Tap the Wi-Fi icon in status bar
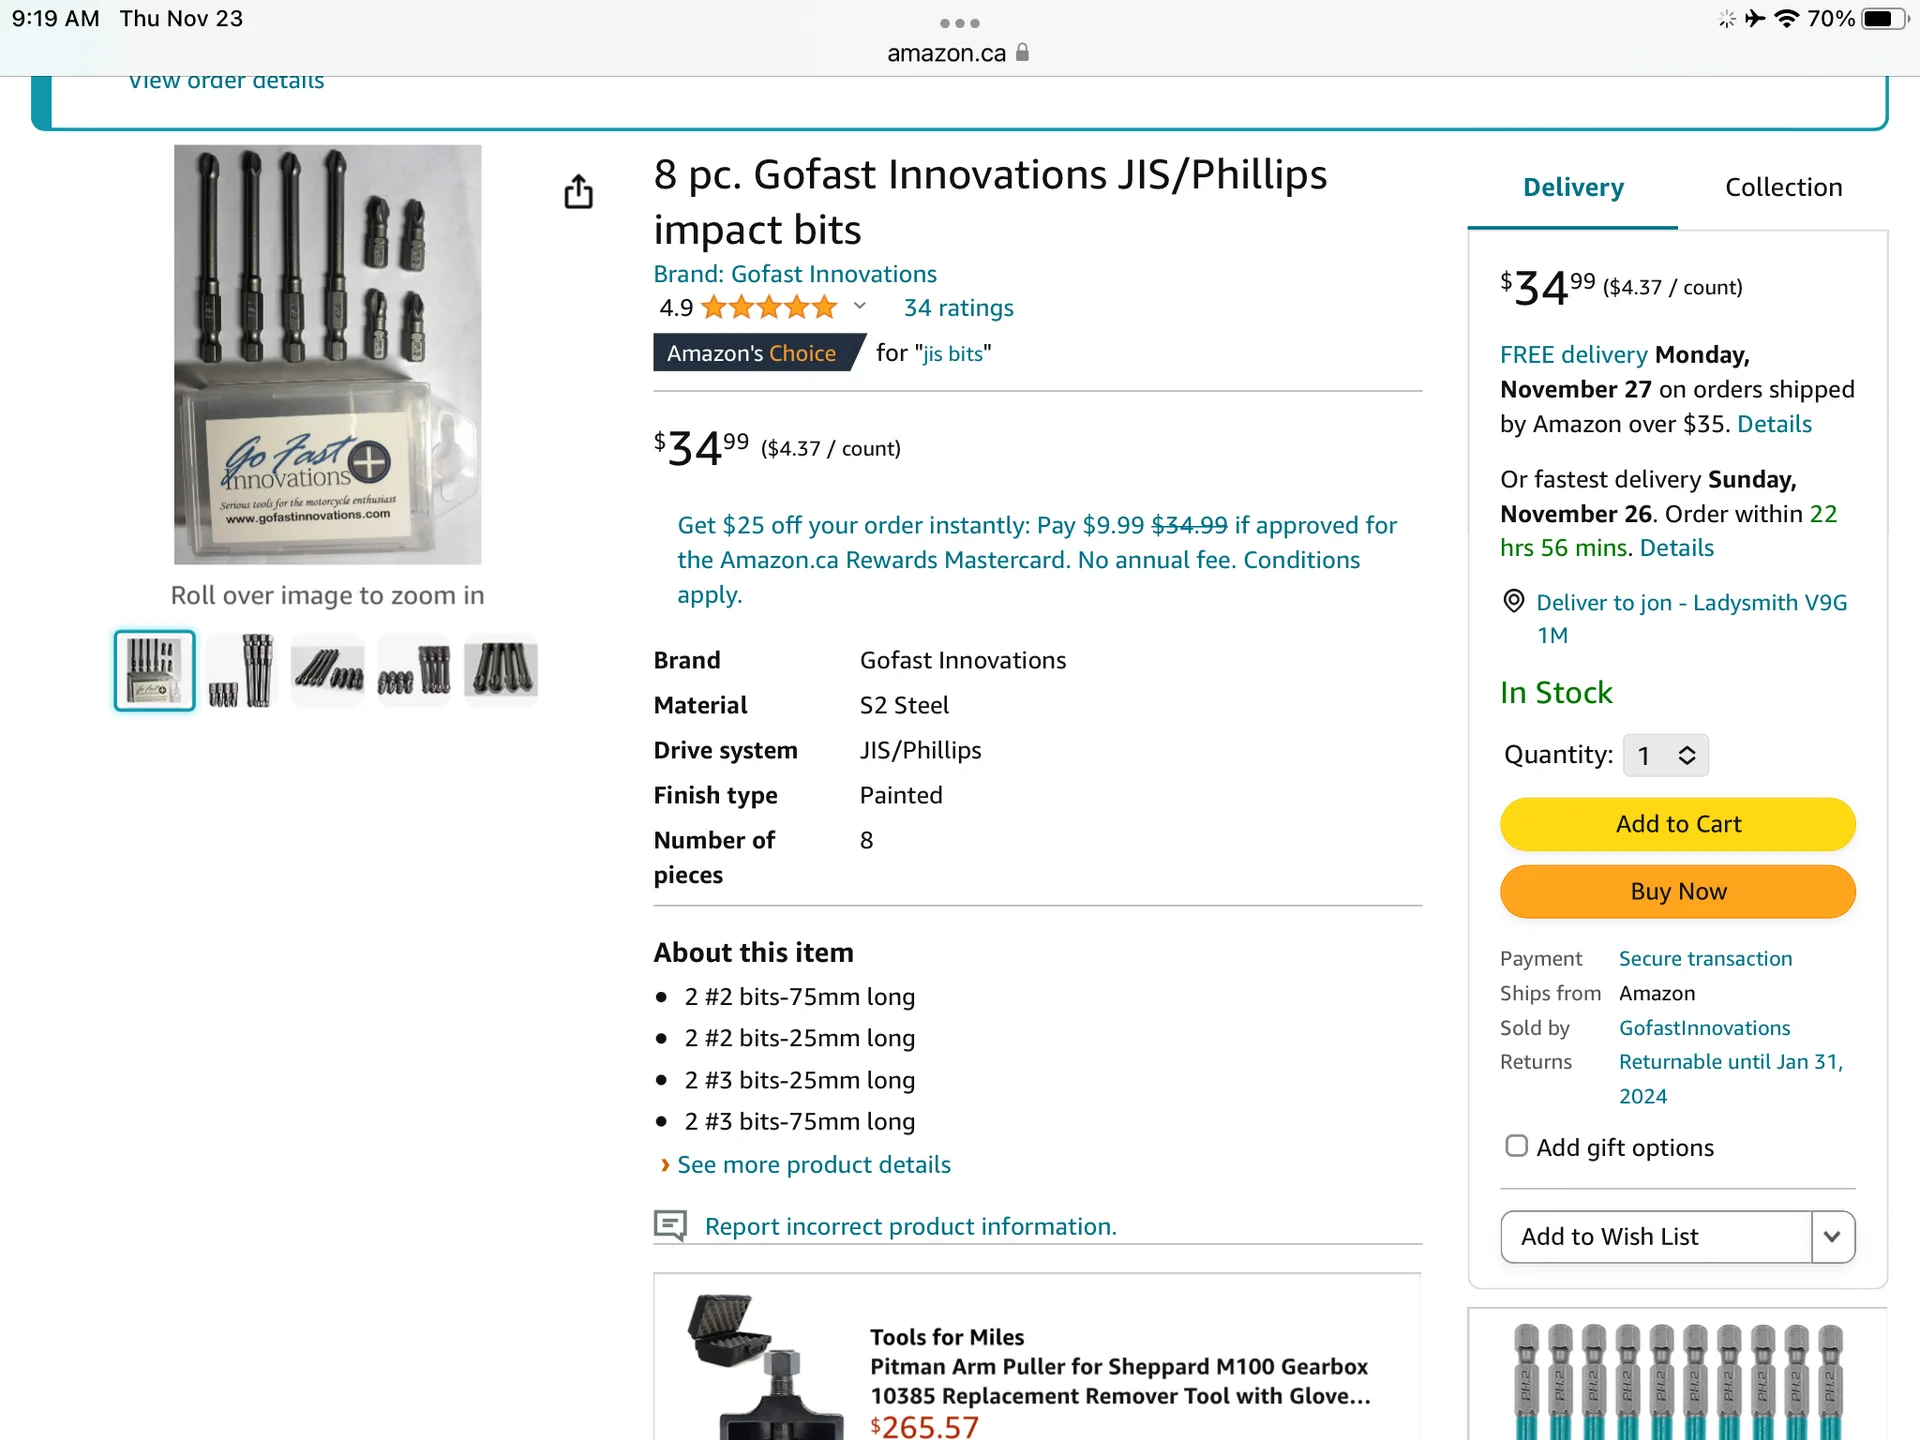 (x=1786, y=19)
